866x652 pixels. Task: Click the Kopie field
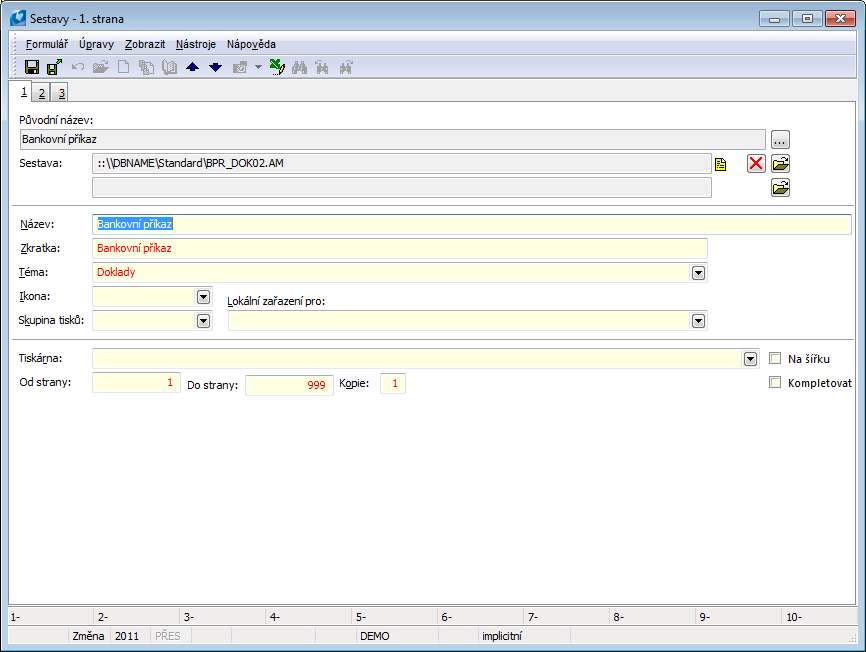[393, 383]
